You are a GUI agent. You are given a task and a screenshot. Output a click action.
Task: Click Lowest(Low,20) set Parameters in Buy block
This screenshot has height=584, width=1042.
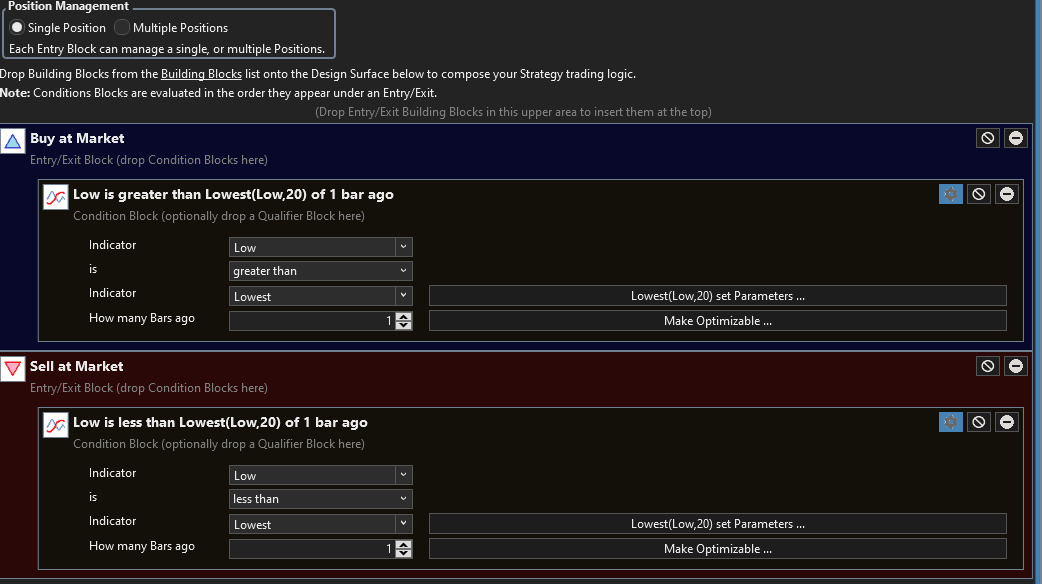(x=717, y=296)
